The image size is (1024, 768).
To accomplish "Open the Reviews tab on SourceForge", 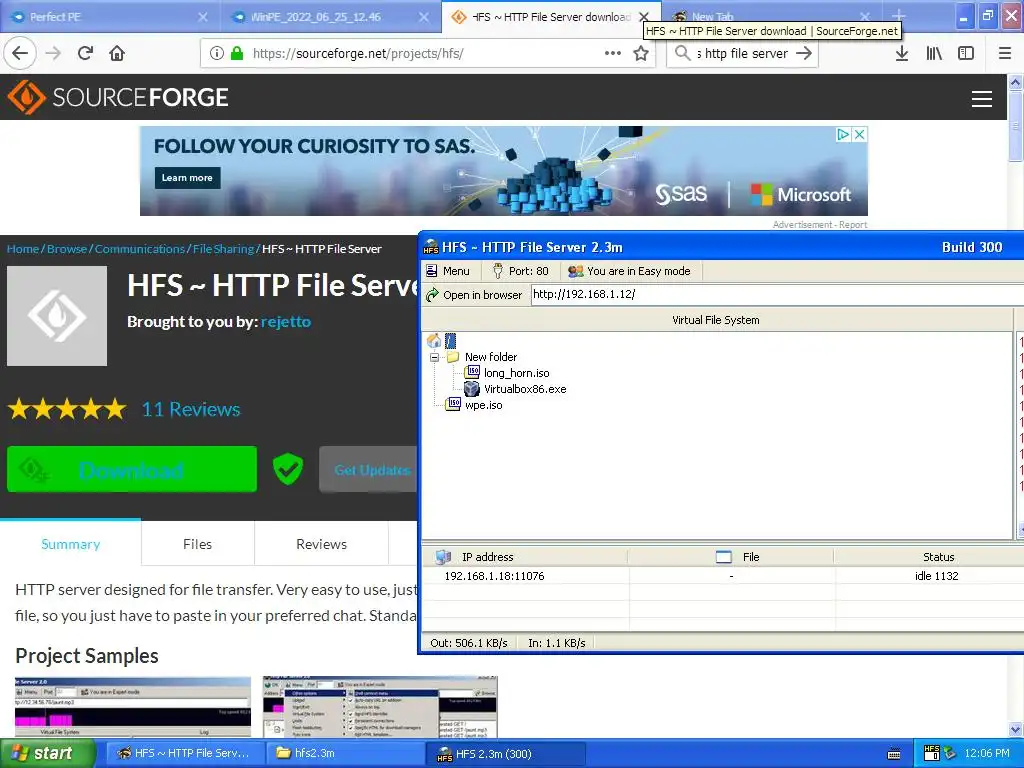I will (321, 544).
